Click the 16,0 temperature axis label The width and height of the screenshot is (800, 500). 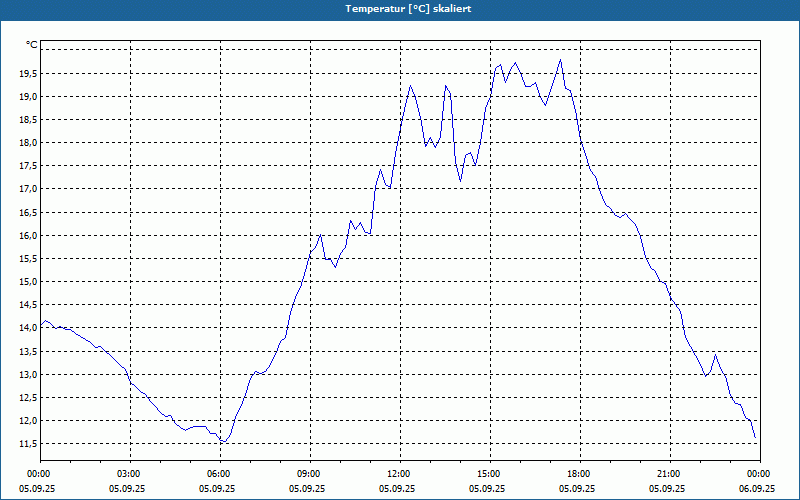(28, 236)
